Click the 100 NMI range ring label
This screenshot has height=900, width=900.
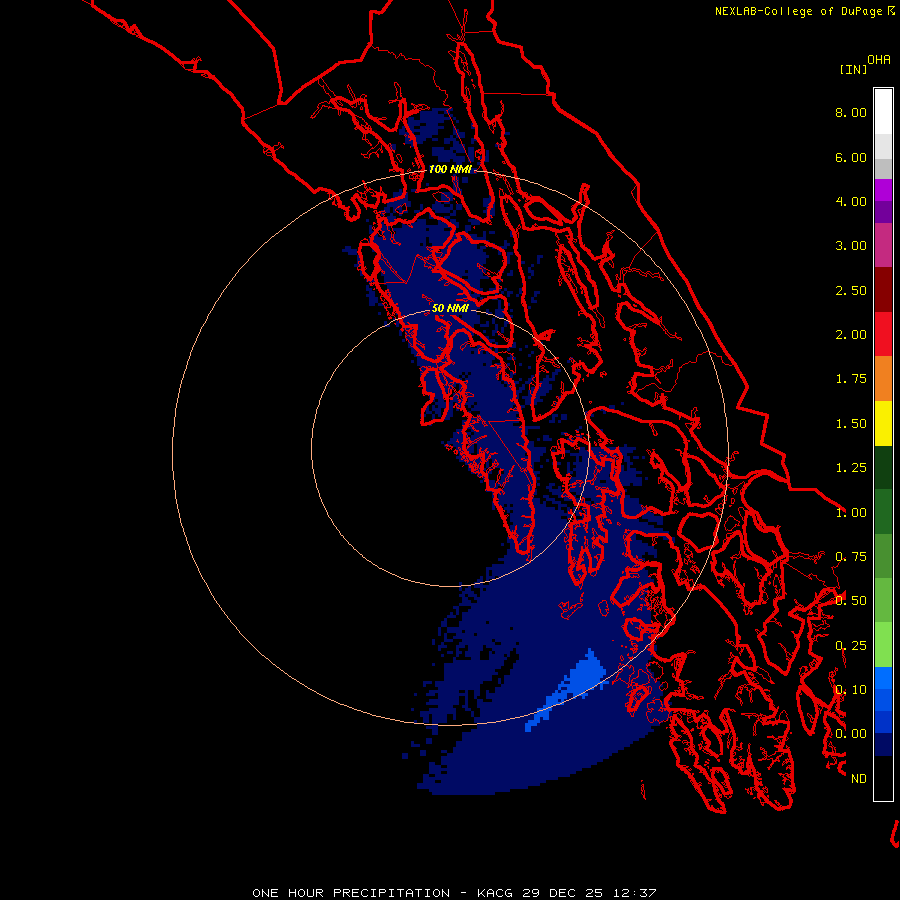click(x=450, y=169)
